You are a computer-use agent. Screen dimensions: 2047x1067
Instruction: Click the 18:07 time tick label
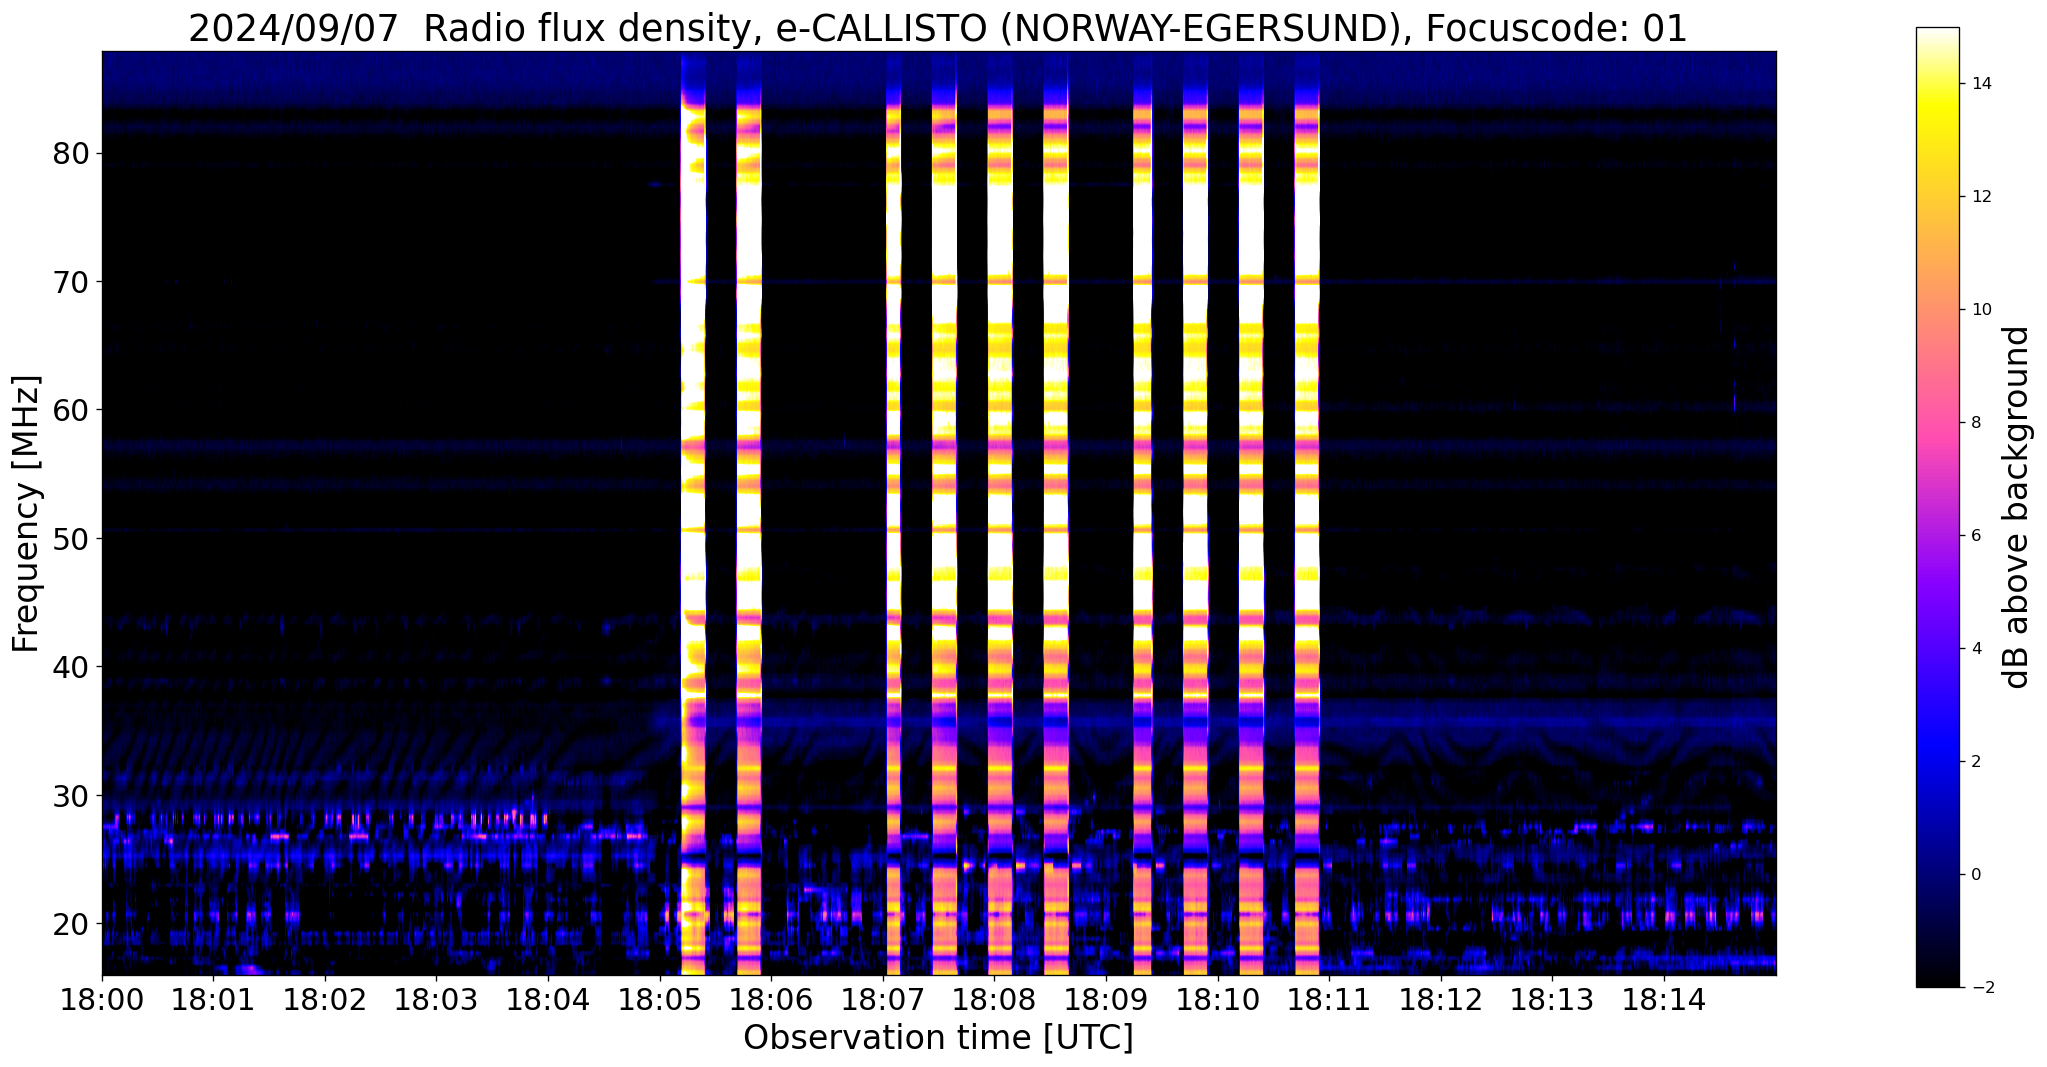pos(883,999)
